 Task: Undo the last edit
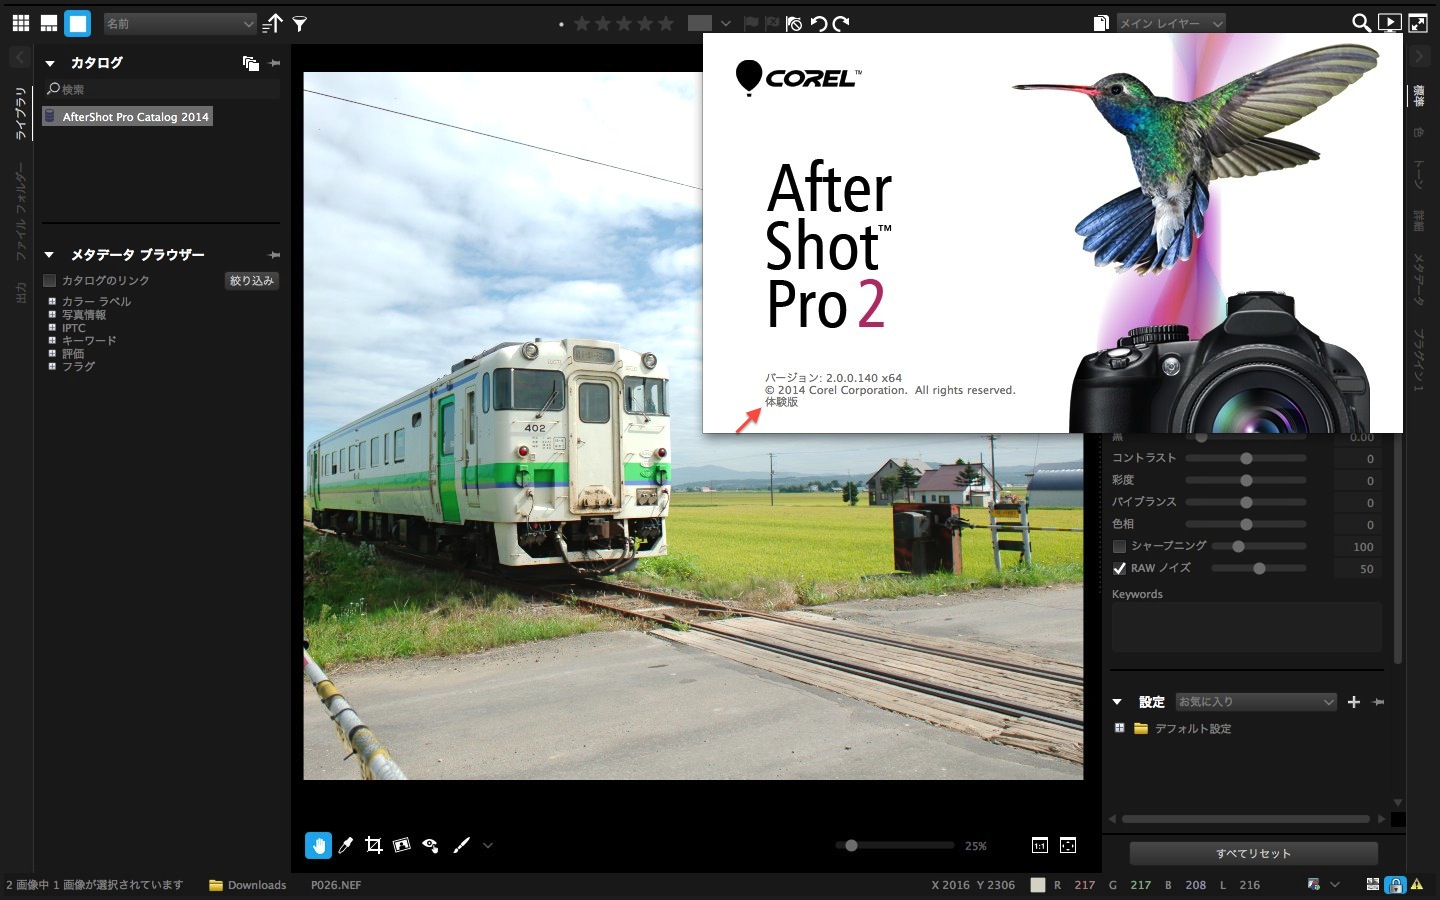pyautogui.click(x=818, y=23)
